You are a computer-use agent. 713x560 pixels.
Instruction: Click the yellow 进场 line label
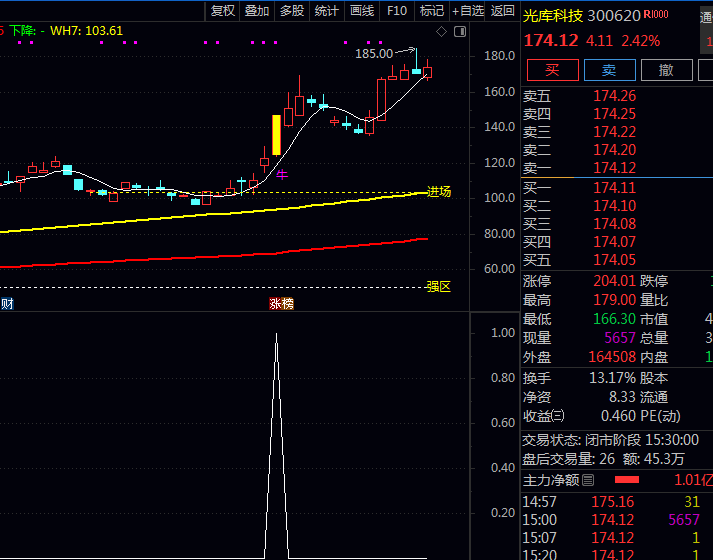(x=439, y=192)
